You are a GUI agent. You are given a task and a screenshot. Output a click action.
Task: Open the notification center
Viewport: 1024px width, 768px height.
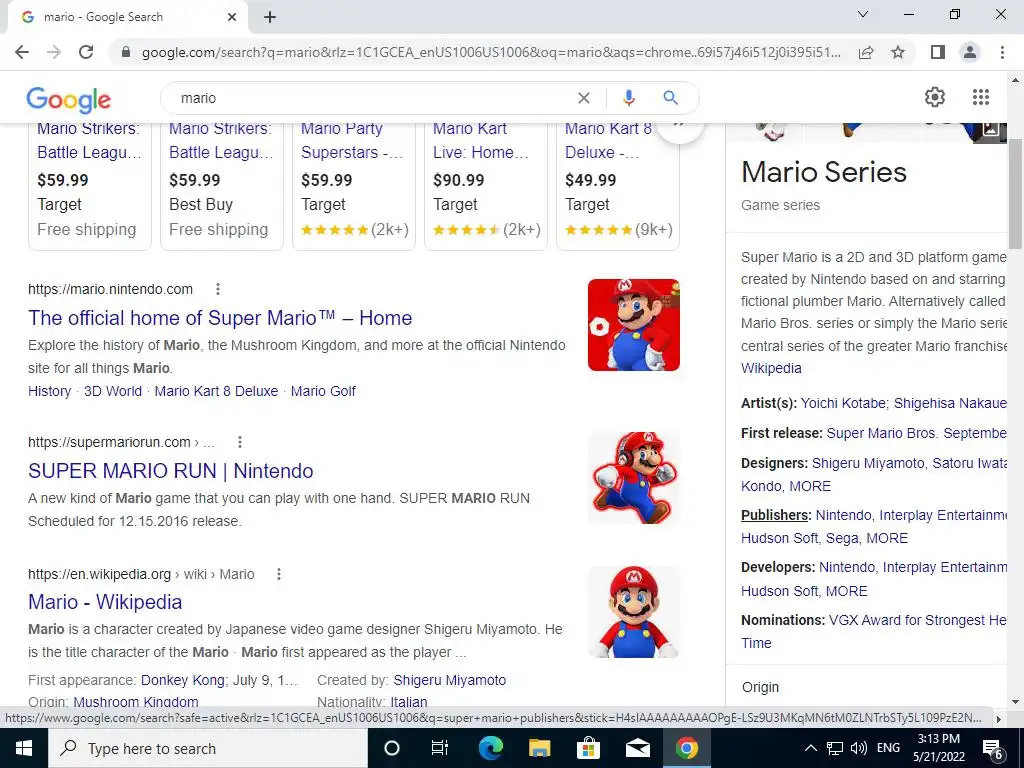[993, 749]
